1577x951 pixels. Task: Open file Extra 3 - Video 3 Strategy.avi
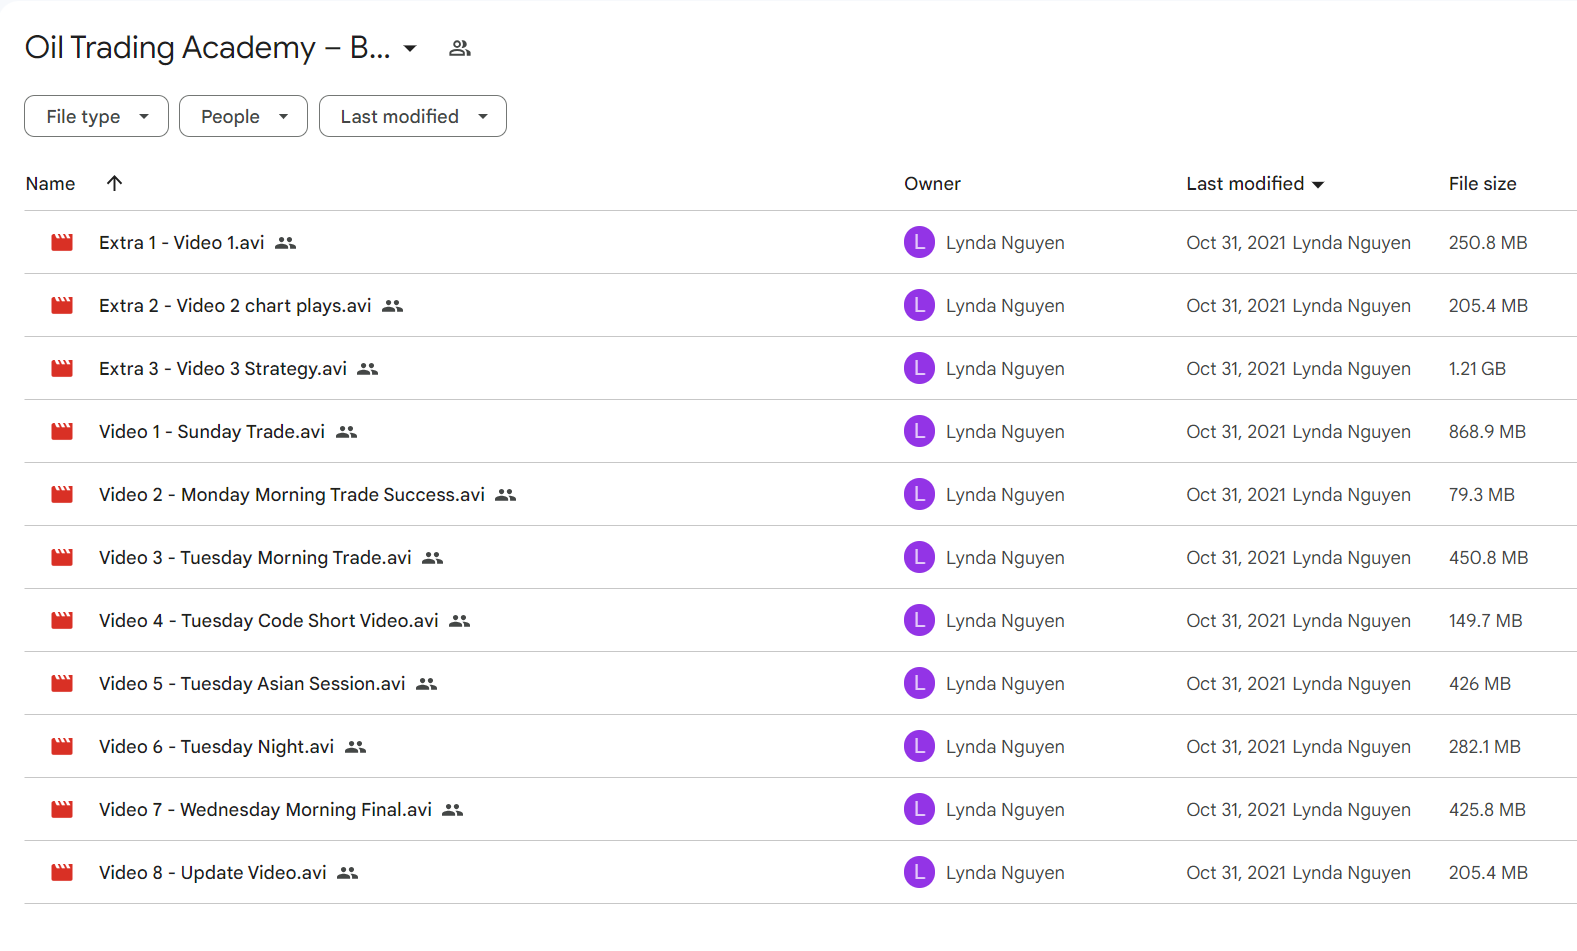point(223,369)
